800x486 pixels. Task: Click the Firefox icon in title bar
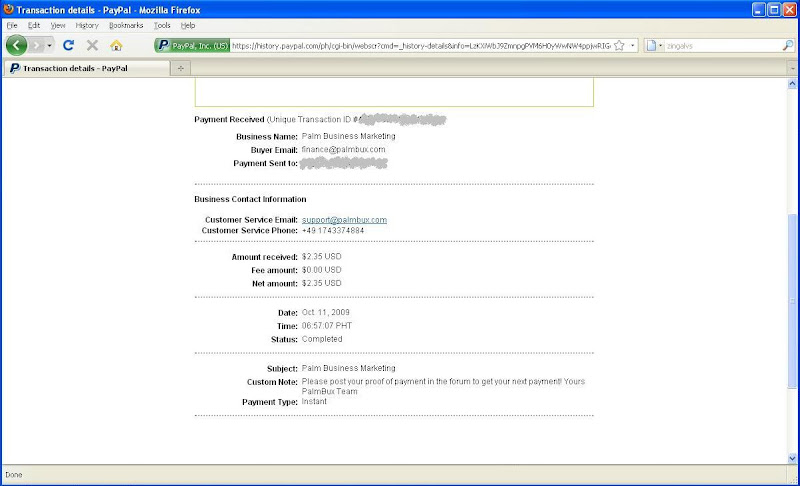point(9,9)
